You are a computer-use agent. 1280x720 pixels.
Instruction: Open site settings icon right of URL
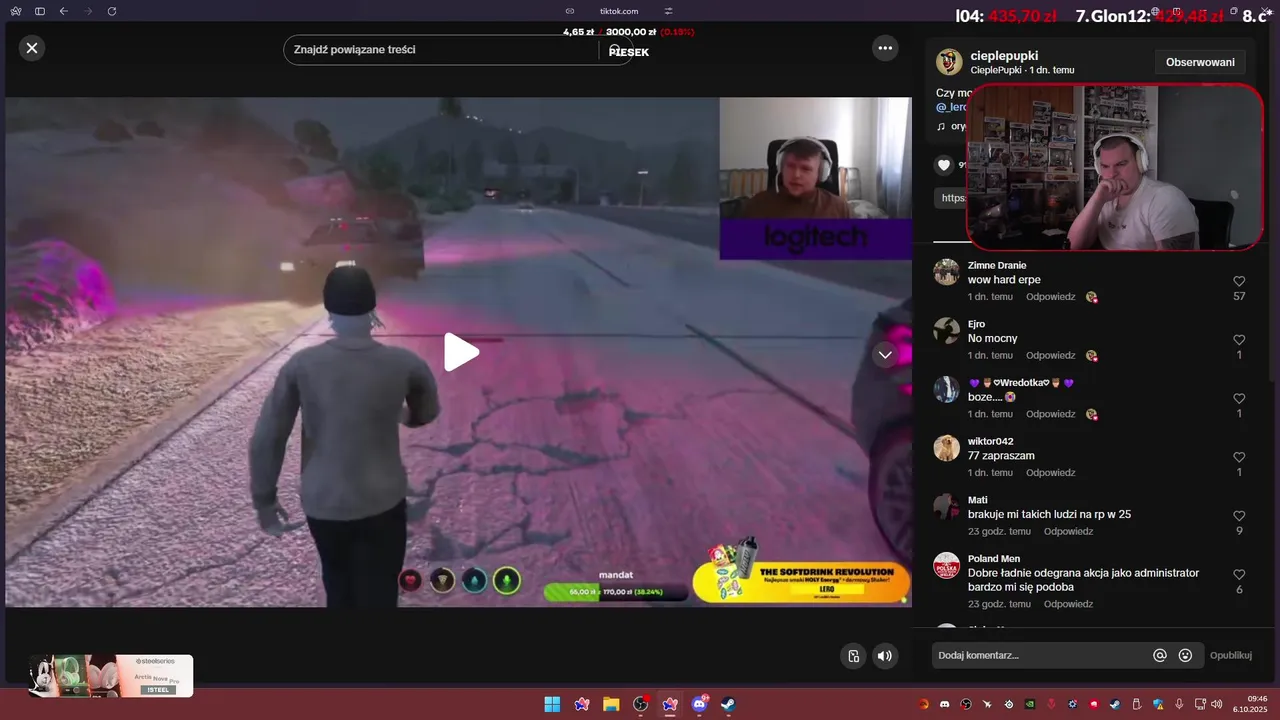[x=669, y=11]
